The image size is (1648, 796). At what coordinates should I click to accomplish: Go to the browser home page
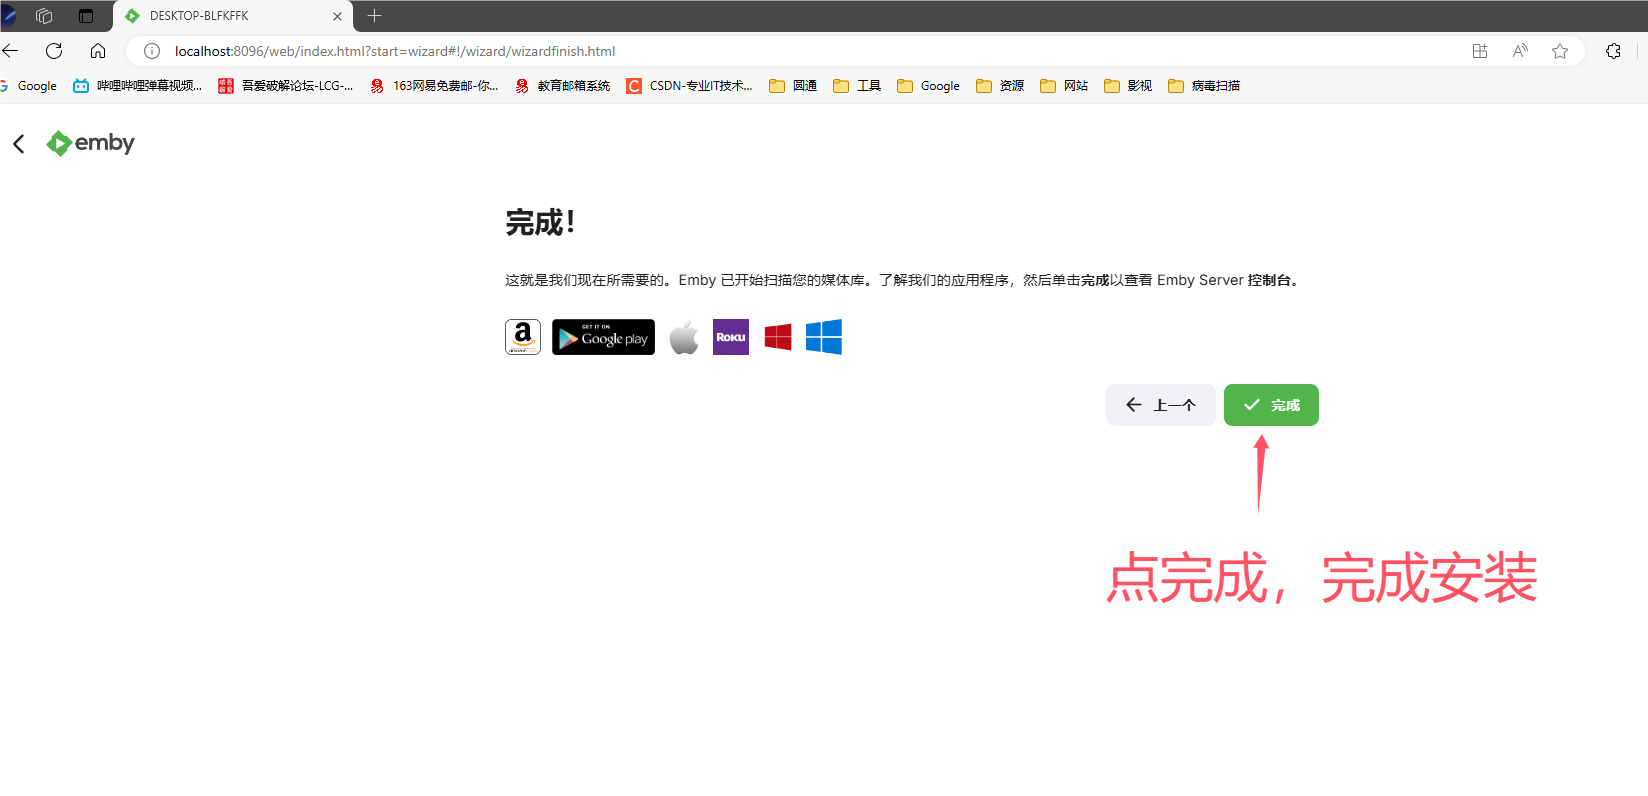(x=98, y=51)
